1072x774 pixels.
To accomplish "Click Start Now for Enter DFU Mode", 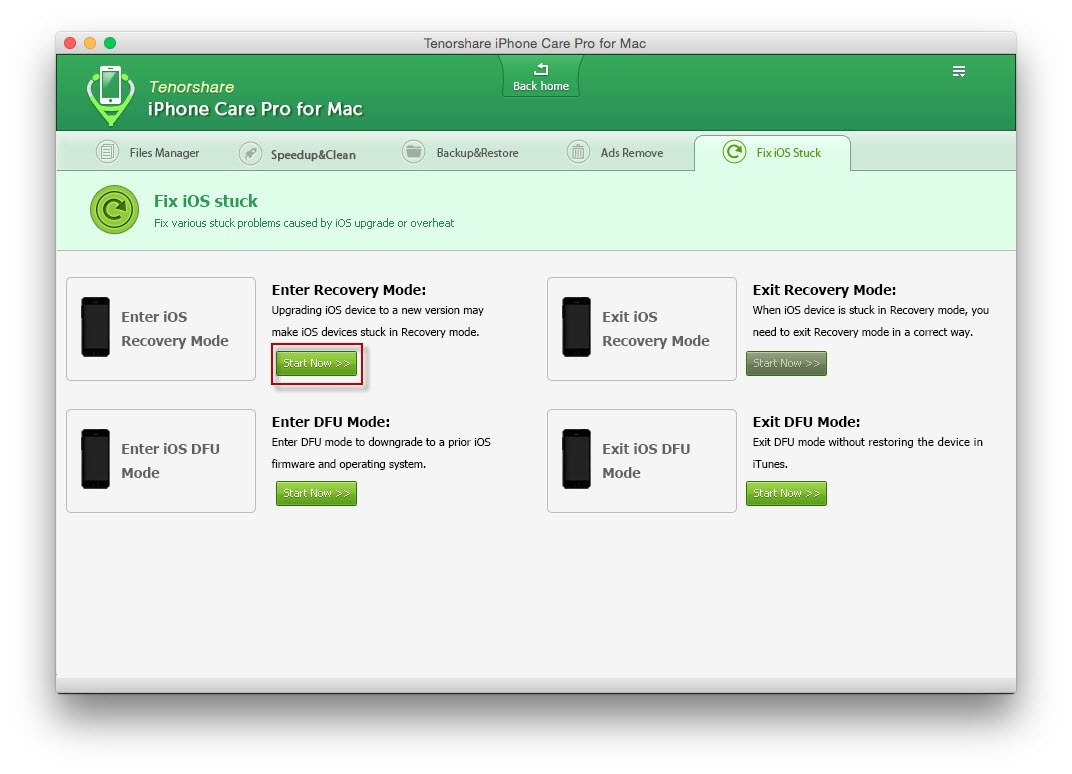I will pyautogui.click(x=316, y=493).
